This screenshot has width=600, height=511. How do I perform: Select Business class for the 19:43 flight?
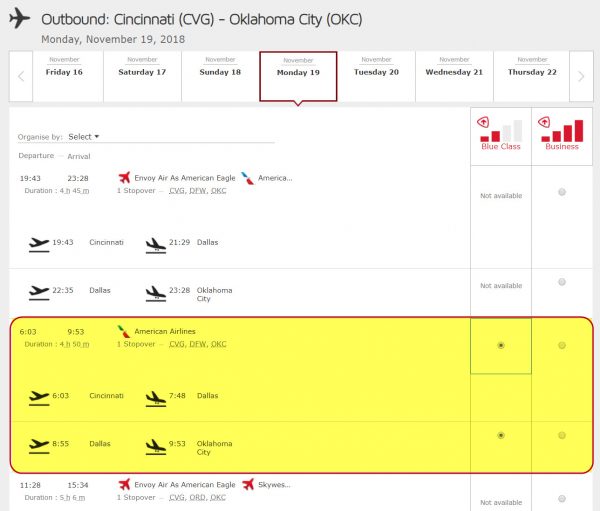pyautogui.click(x=562, y=192)
